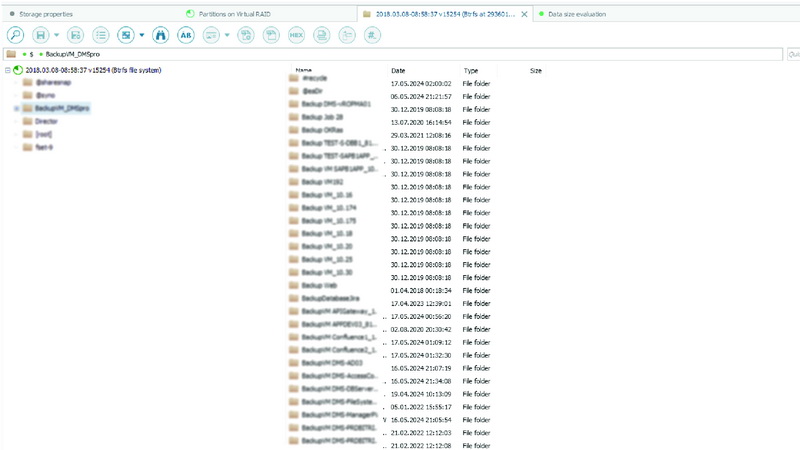The height and width of the screenshot is (450, 800).
Task: Click the HEX viewer icon
Action: click(296, 35)
